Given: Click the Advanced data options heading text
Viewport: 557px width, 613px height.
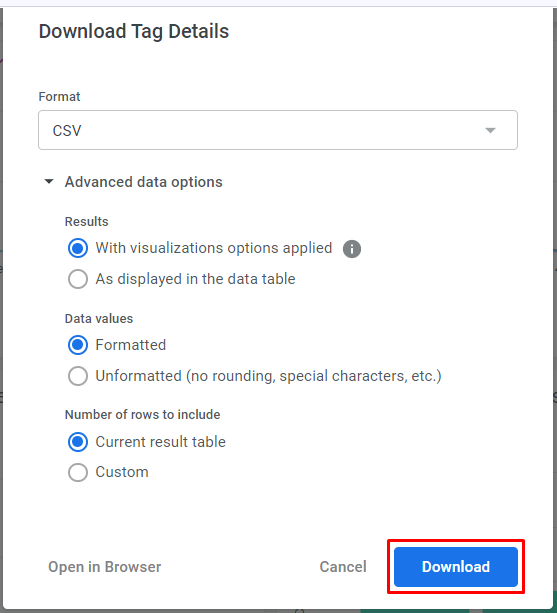Looking at the screenshot, I should (143, 182).
